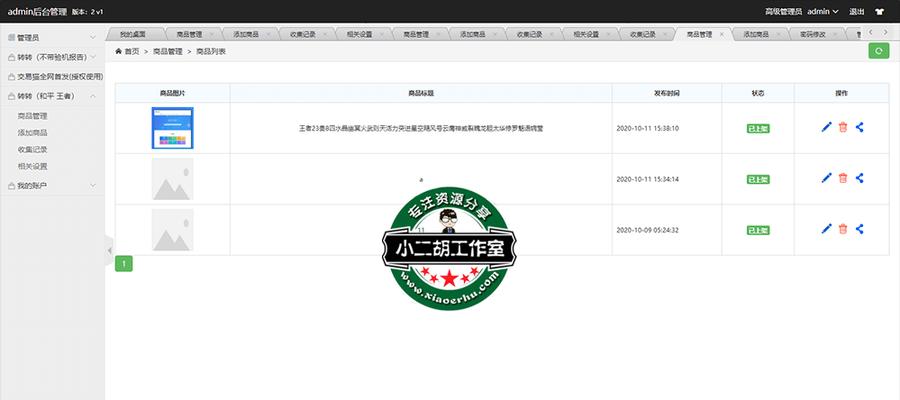Click 首页 in the breadcrumb

coord(132,51)
